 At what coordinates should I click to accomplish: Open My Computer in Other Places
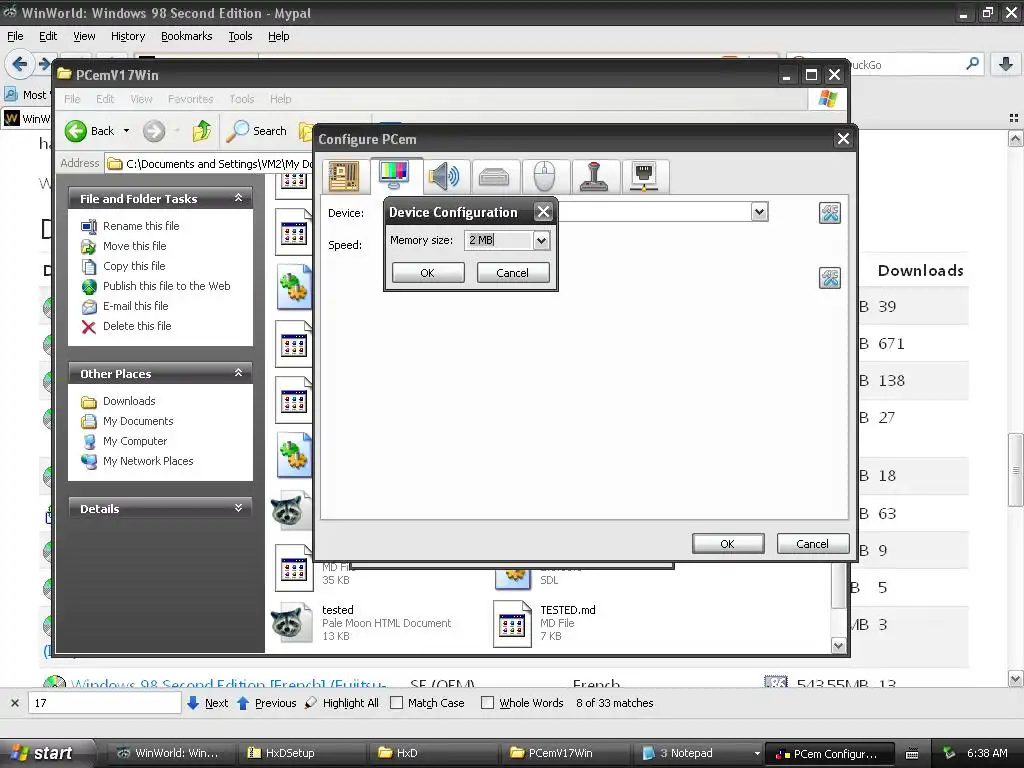(135, 441)
